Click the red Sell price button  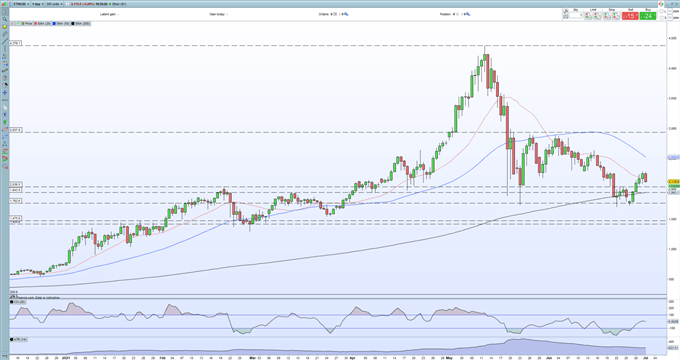630,16
